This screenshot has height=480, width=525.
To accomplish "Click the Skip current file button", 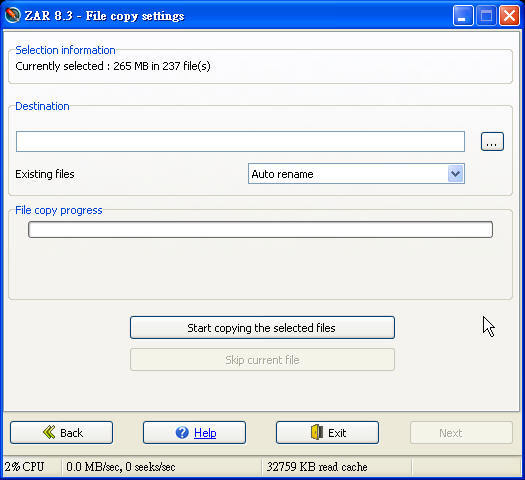I will 262,360.
